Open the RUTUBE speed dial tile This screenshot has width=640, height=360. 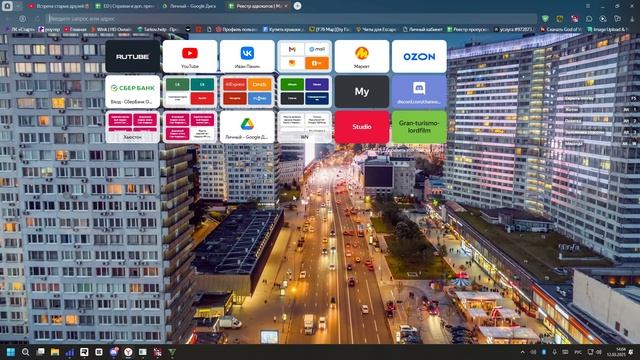pos(133,56)
